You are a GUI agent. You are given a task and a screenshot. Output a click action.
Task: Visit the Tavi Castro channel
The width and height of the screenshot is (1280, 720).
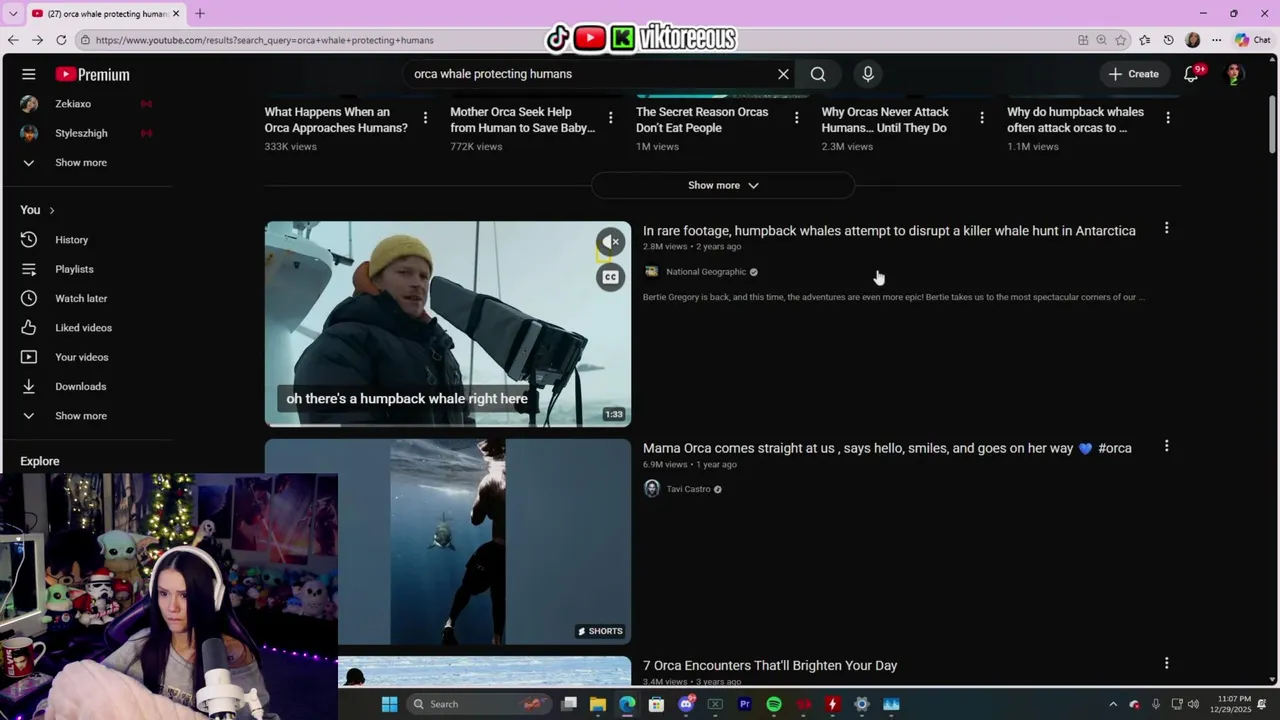(688, 489)
